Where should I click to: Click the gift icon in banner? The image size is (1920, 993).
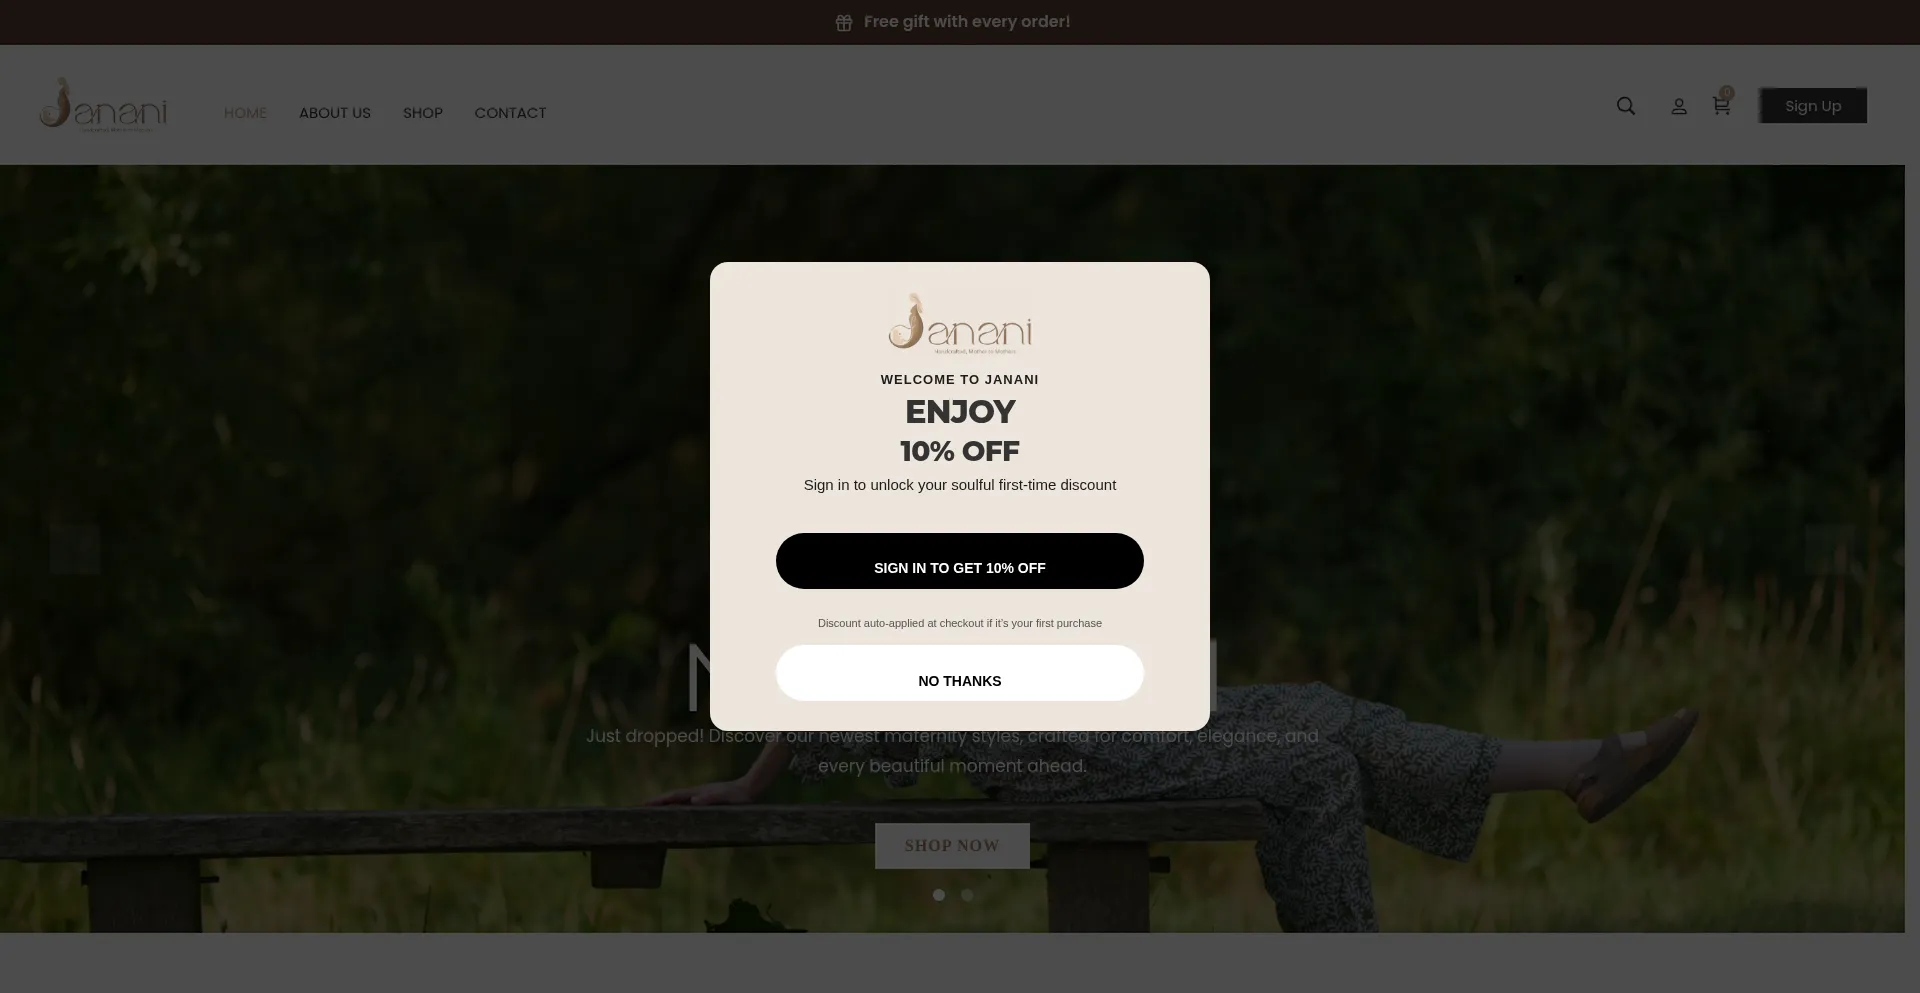[x=844, y=22]
